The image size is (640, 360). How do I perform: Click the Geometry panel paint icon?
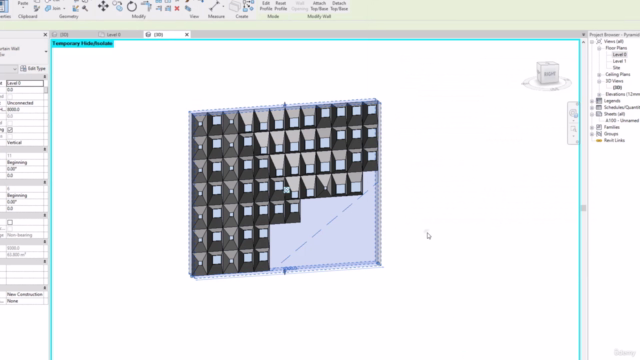pos(76,9)
